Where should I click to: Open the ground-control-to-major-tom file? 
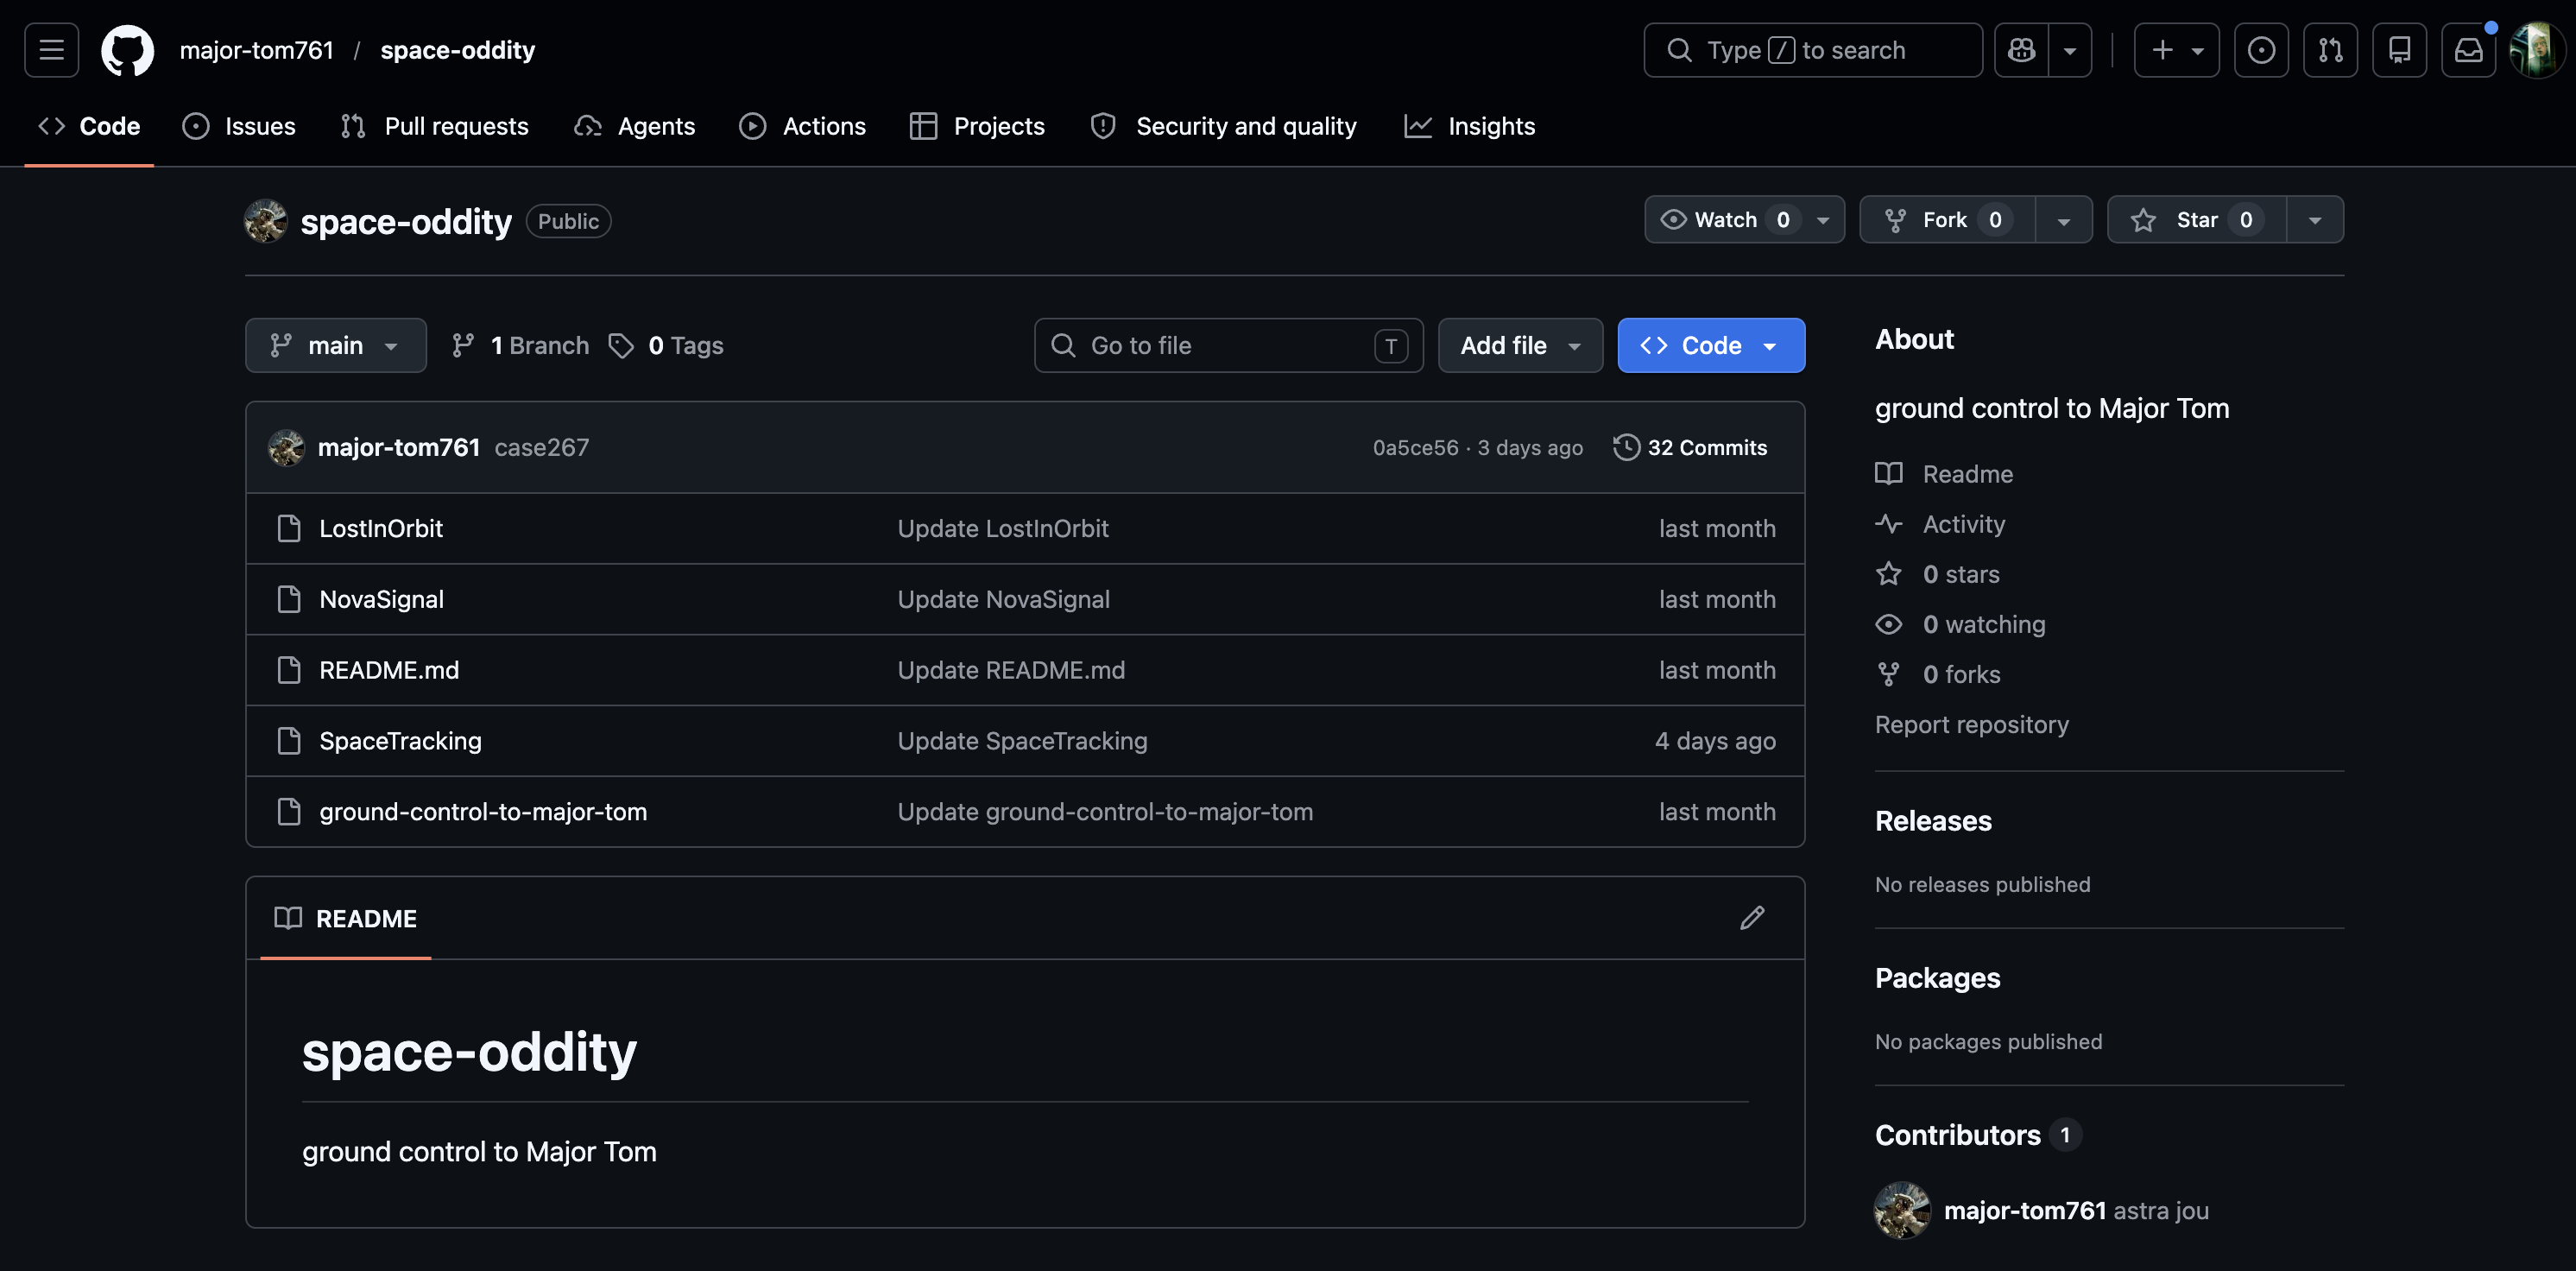[483, 811]
